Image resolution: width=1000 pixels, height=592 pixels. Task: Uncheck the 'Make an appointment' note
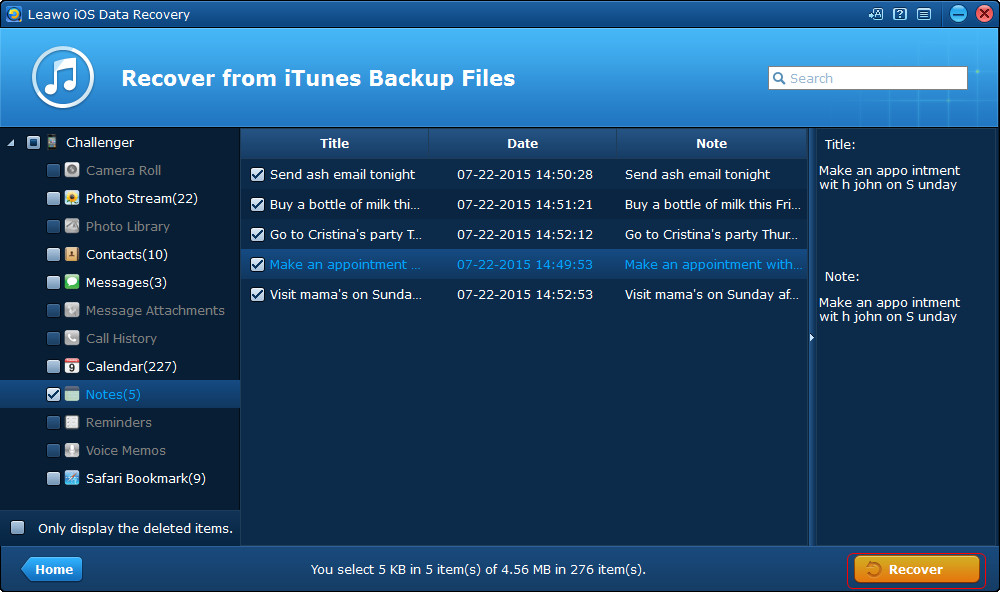click(258, 265)
